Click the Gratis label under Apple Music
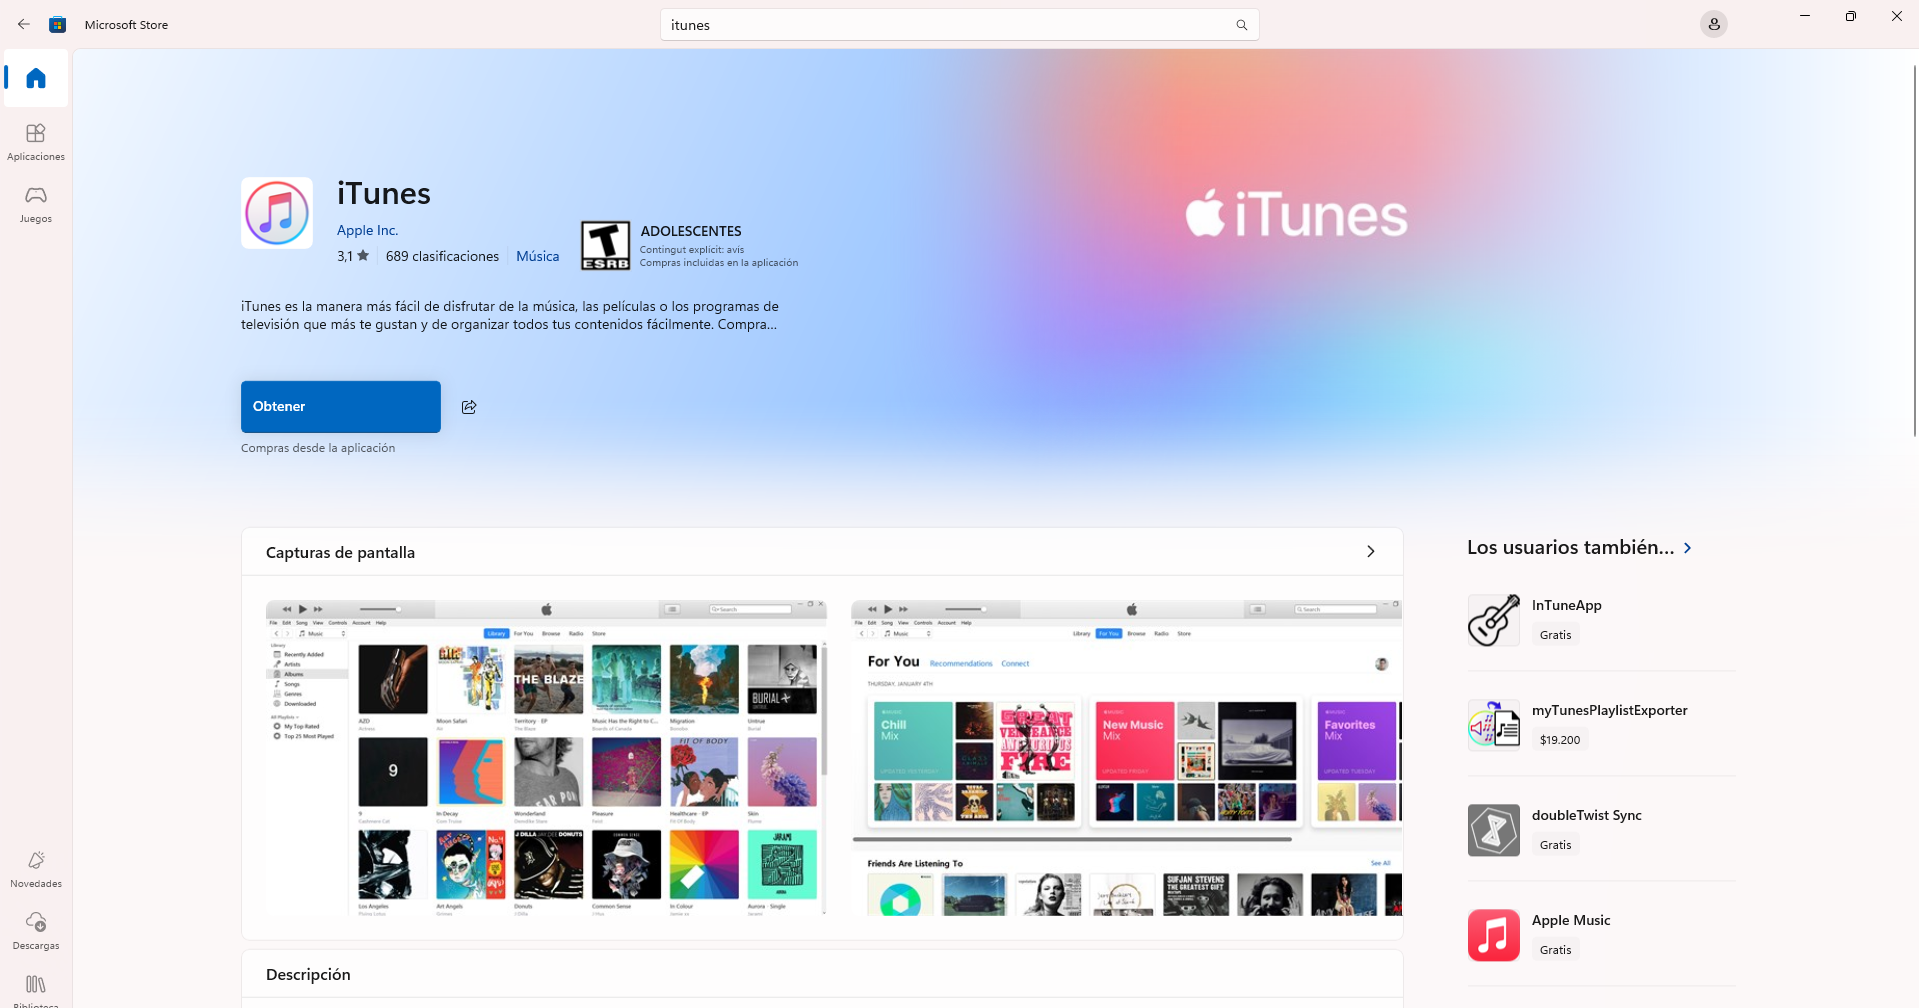Viewport: 1919px width, 1008px height. 1556,950
